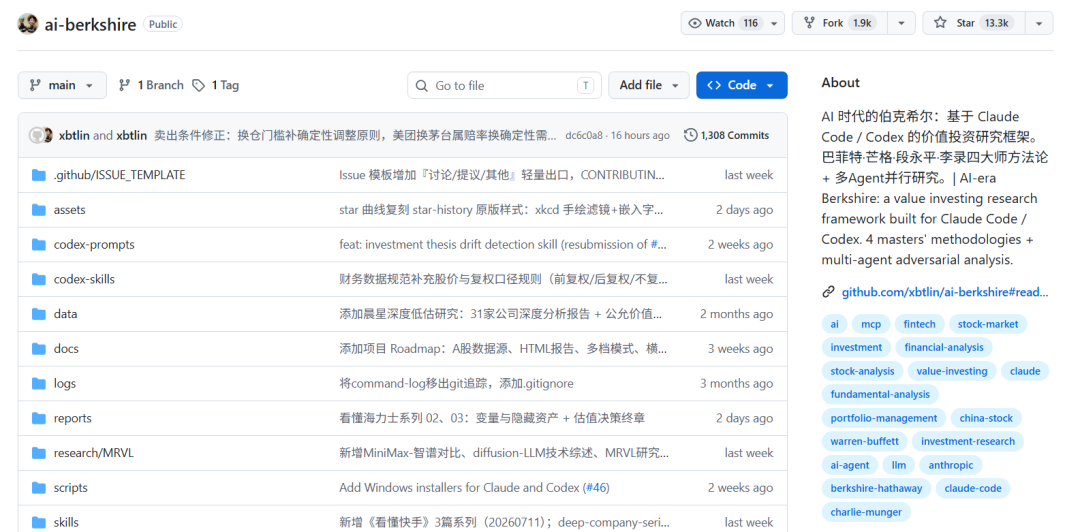Image resolution: width=1080 pixels, height=532 pixels.
Task: Click the history clock icon beside 1,308 Commits
Action: [690, 135]
